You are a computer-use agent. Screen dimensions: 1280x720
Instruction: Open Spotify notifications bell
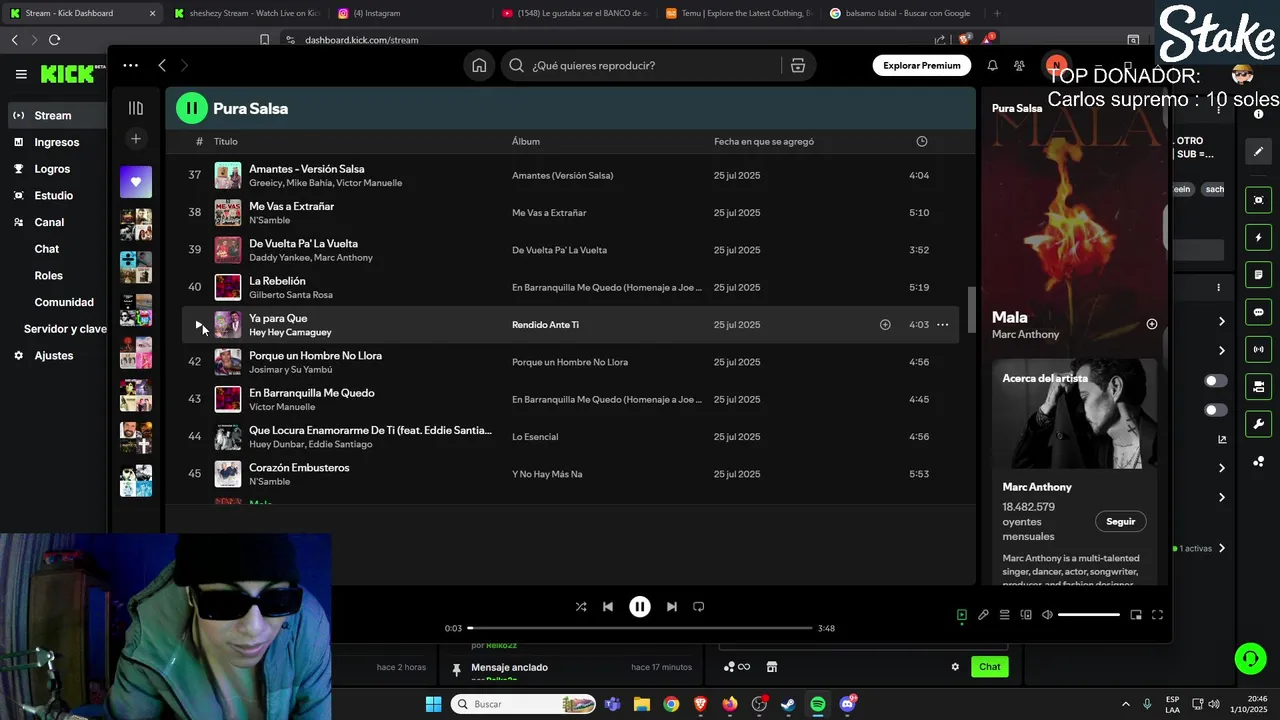(992, 65)
